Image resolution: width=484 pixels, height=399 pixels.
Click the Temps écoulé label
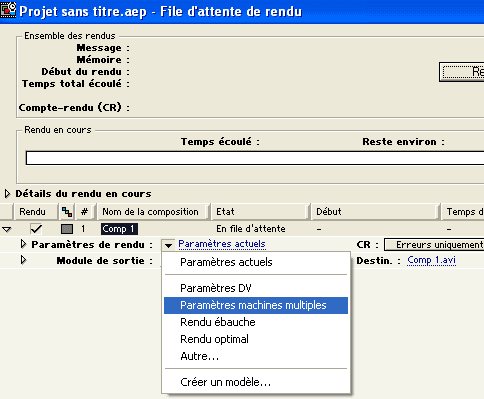click(x=220, y=142)
